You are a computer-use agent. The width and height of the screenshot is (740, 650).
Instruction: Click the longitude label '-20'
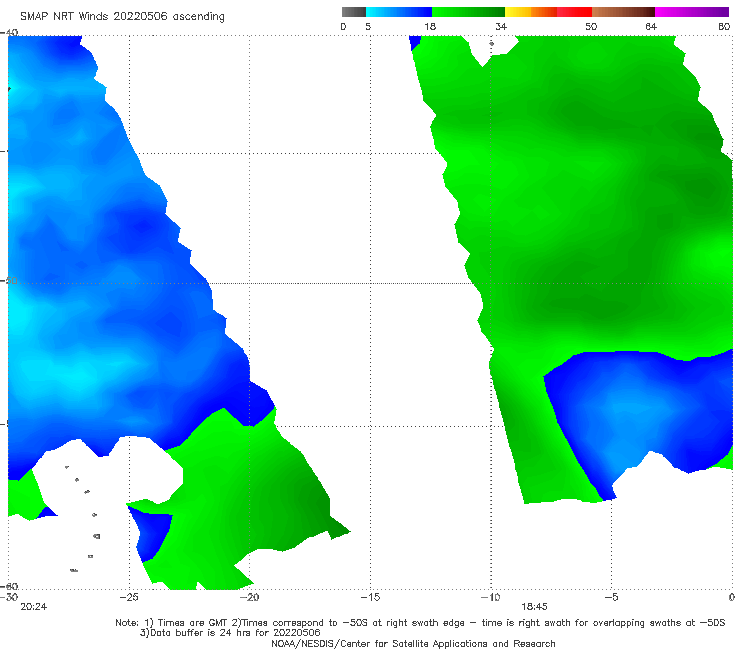pos(250,597)
